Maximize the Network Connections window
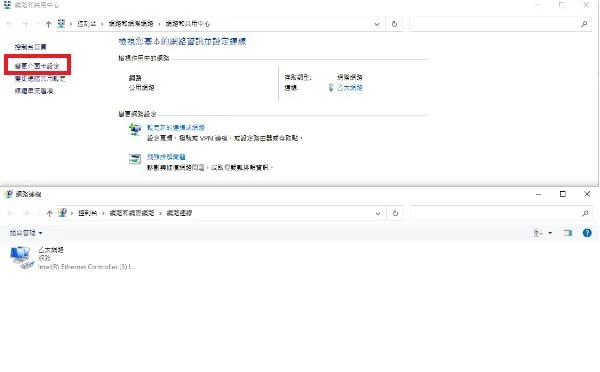Screen dimensions: 600x372 pyautogui.click(x=562, y=194)
